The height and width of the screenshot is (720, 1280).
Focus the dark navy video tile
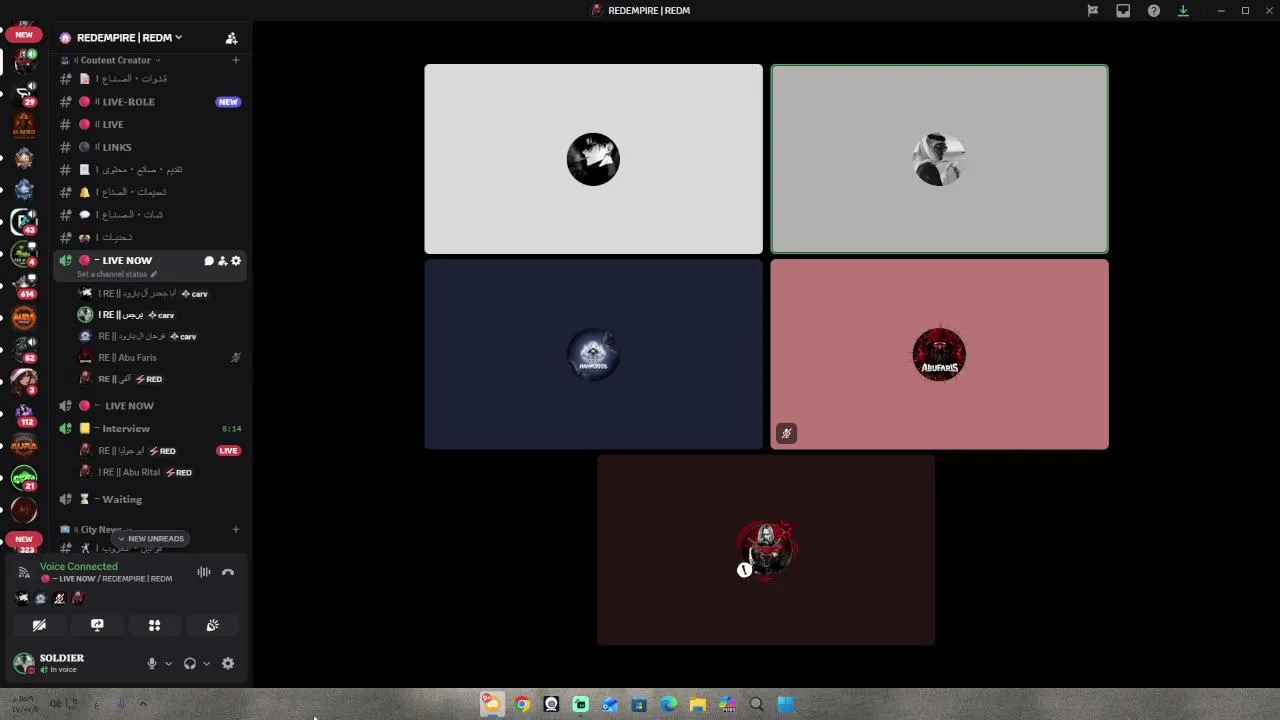(x=593, y=354)
